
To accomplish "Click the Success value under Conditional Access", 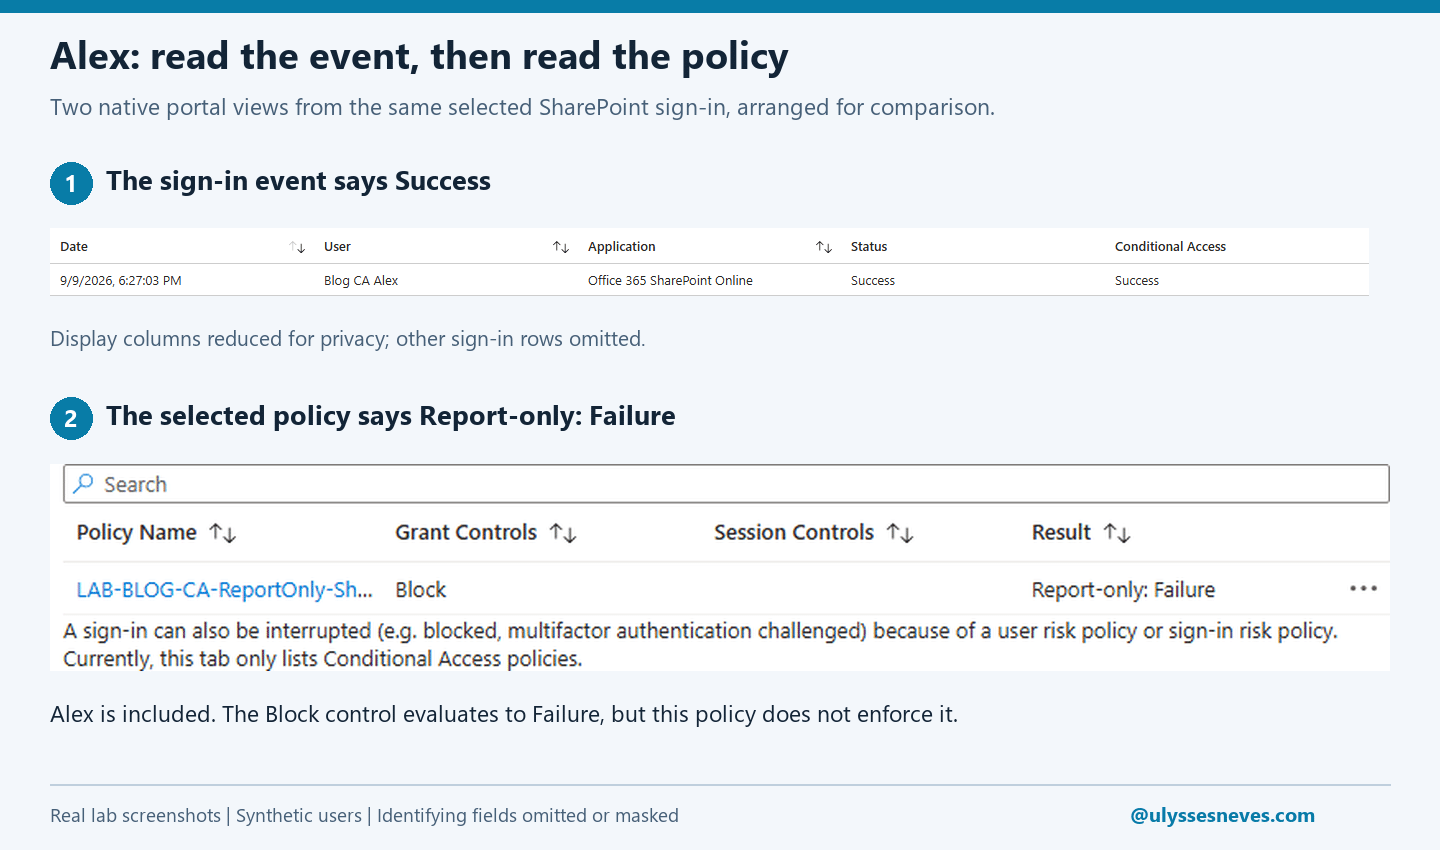I will pyautogui.click(x=1137, y=281).
